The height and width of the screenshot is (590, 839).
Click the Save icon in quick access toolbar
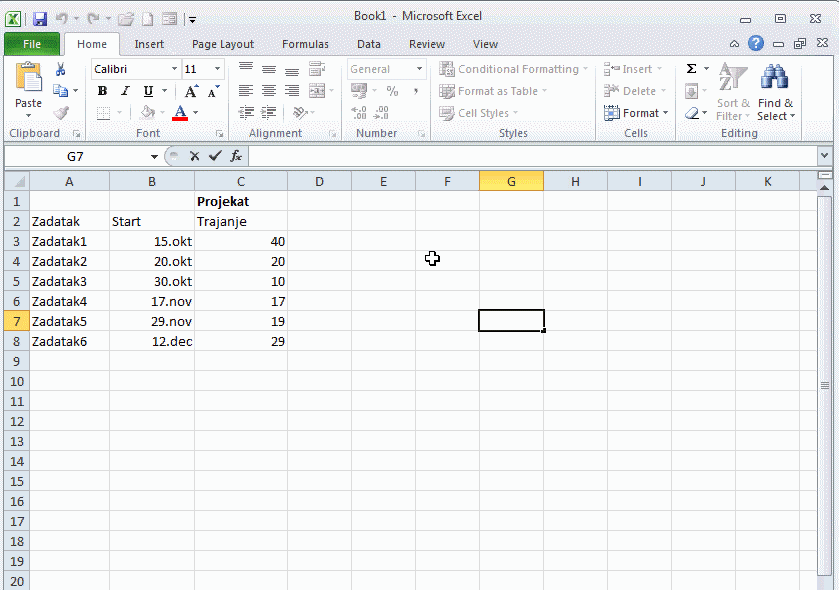(x=40, y=19)
